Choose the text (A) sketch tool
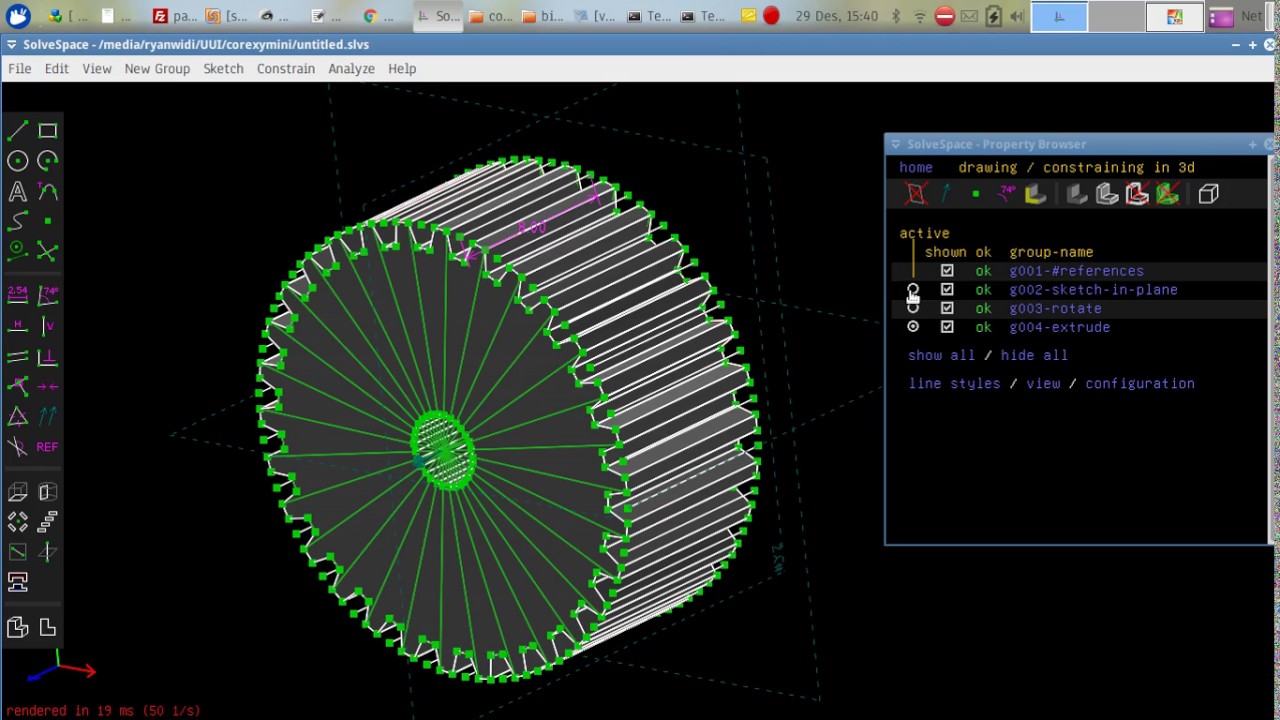Image resolution: width=1280 pixels, height=720 pixels. [17, 191]
